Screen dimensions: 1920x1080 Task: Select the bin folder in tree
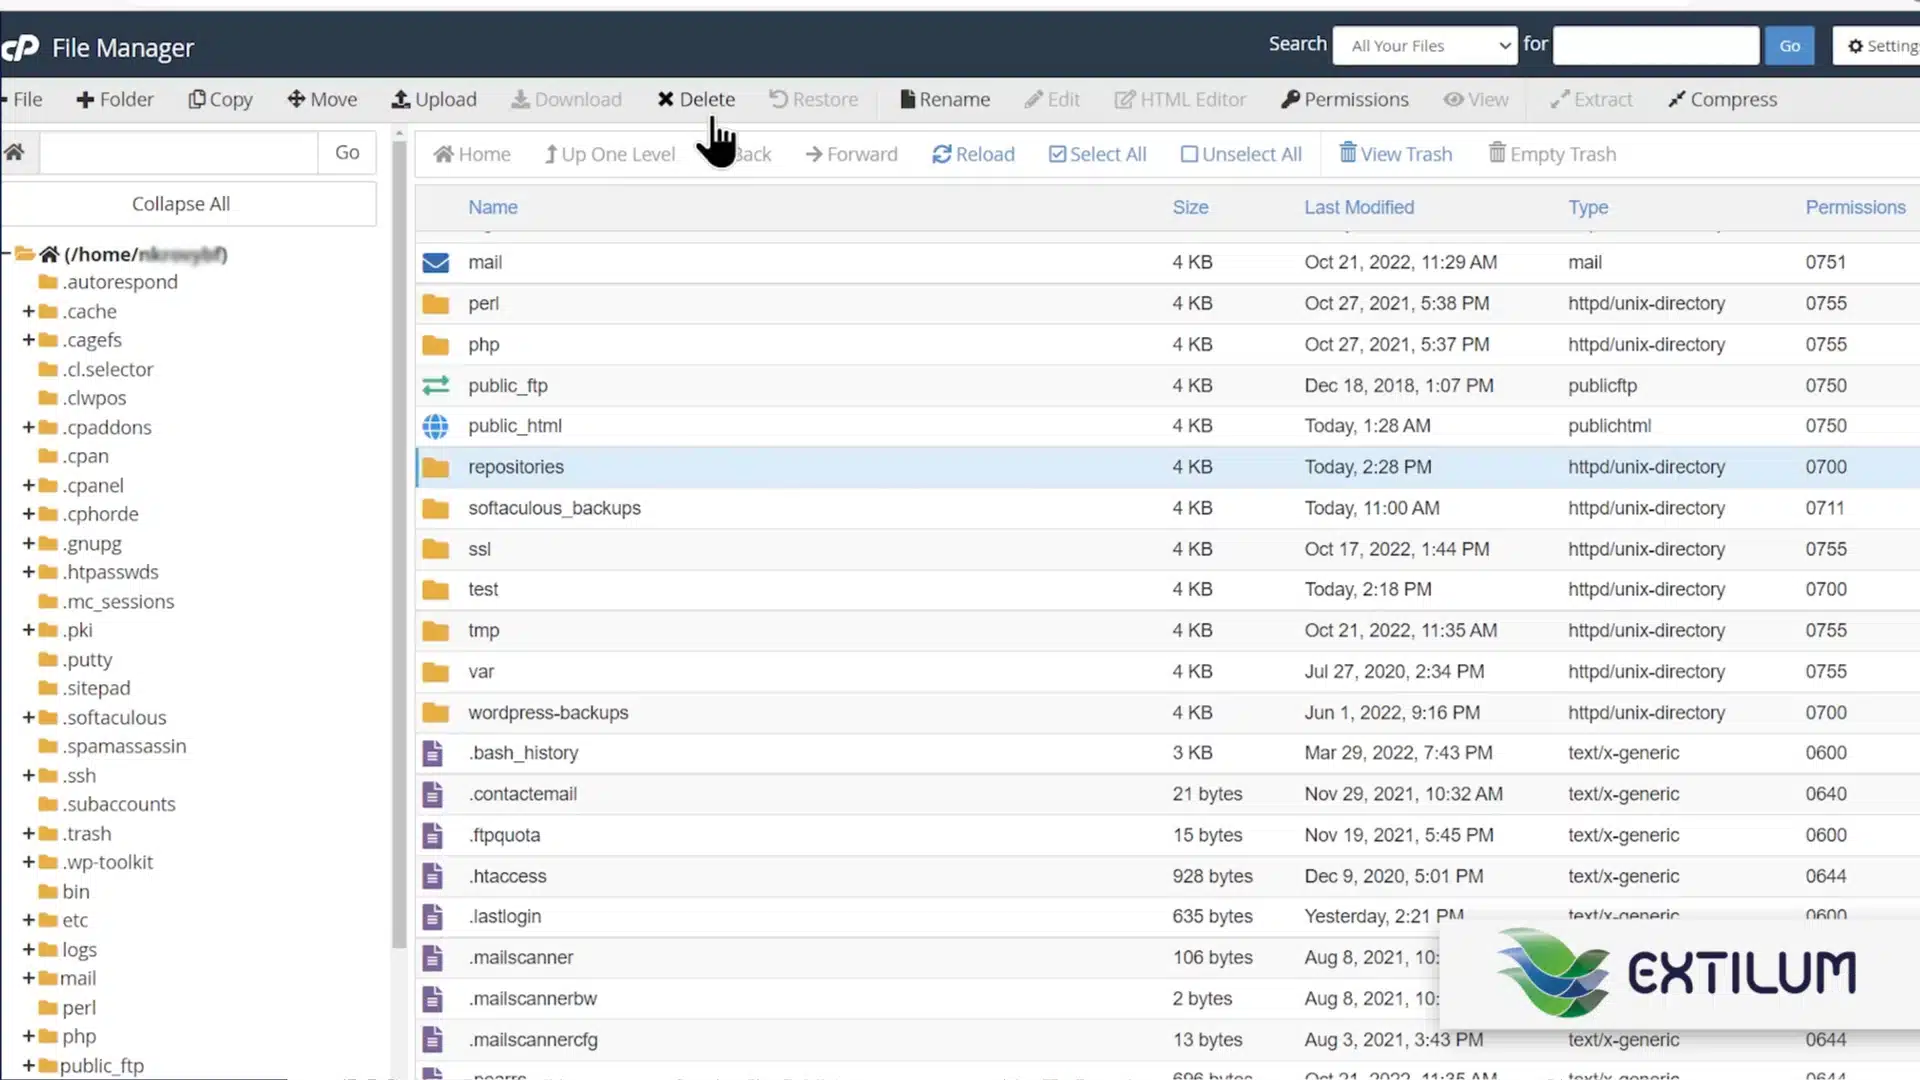pyautogui.click(x=76, y=891)
